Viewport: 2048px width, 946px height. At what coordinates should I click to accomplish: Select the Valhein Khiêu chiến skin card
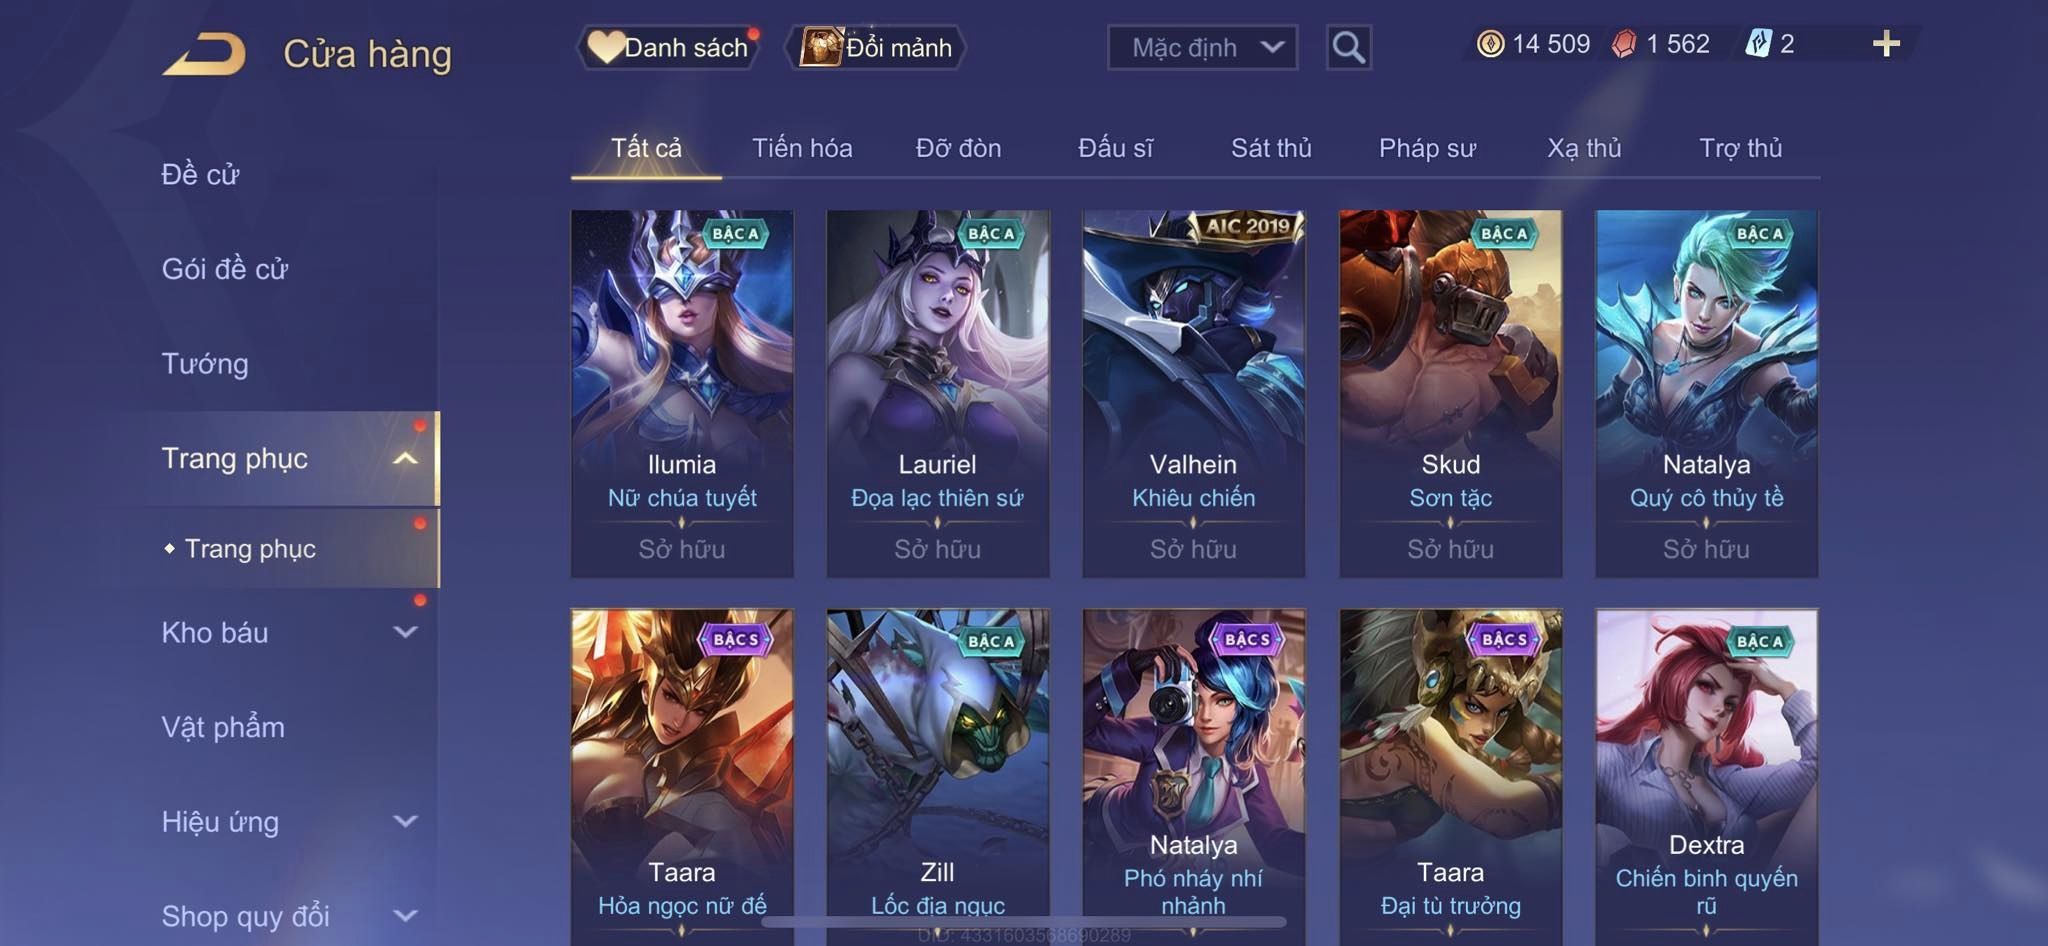coord(1194,393)
